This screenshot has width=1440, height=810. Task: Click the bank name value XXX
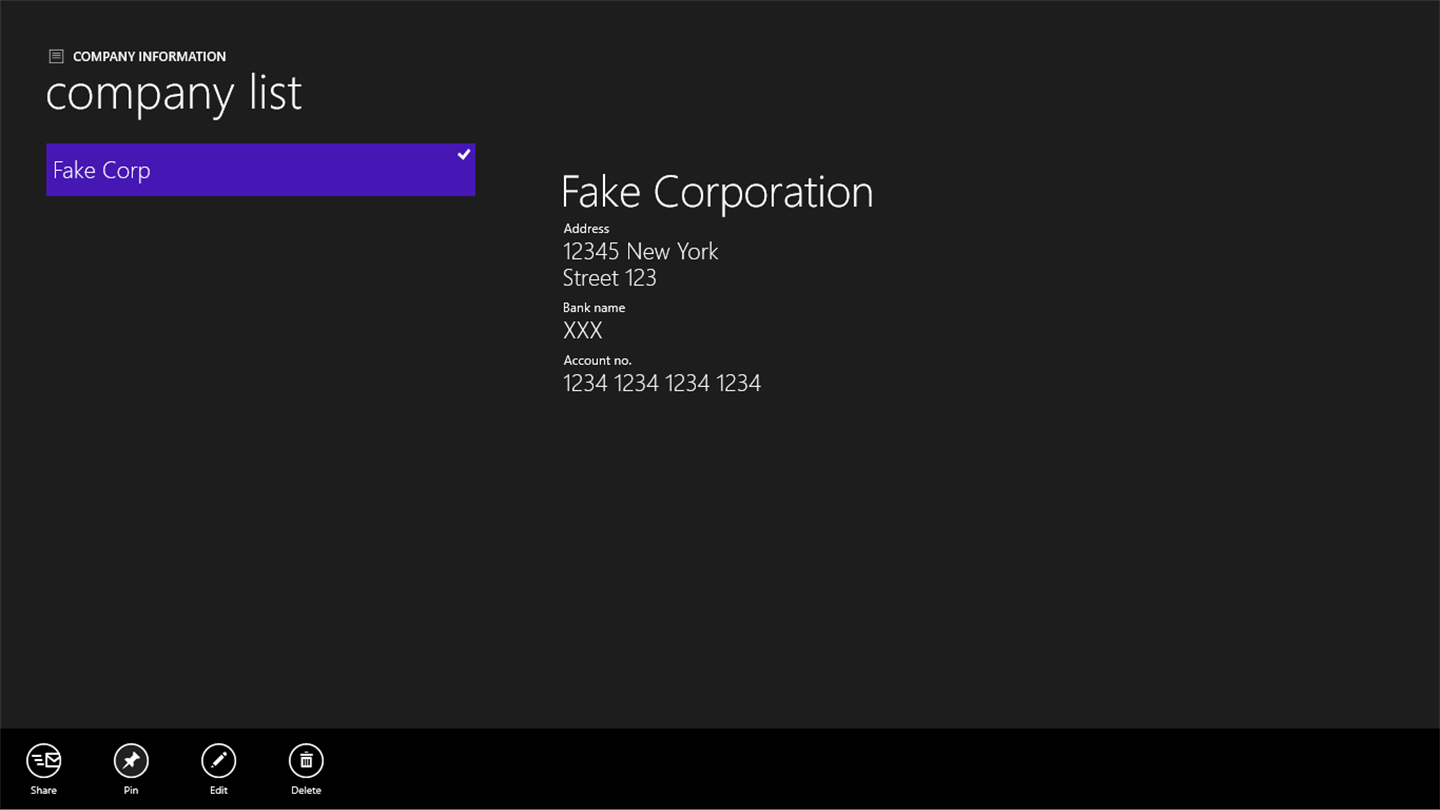(x=582, y=331)
